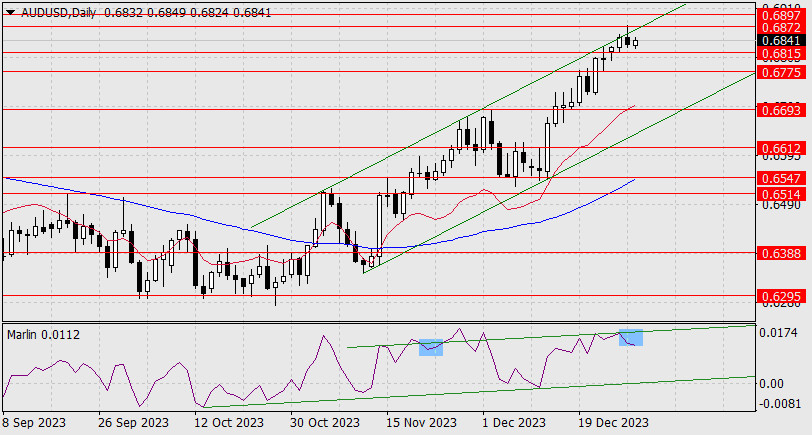Select the 0.6295 price level label
Image resolution: width=812 pixels, height=435 pixels.
point(782,297)
